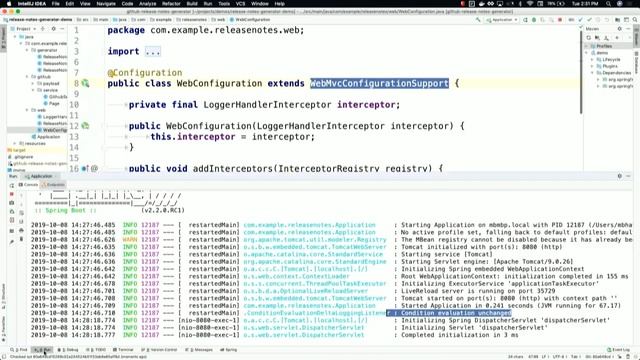The image size is (640, 360).
Task: Open the Build menu
Action: (x=192, y=4)
